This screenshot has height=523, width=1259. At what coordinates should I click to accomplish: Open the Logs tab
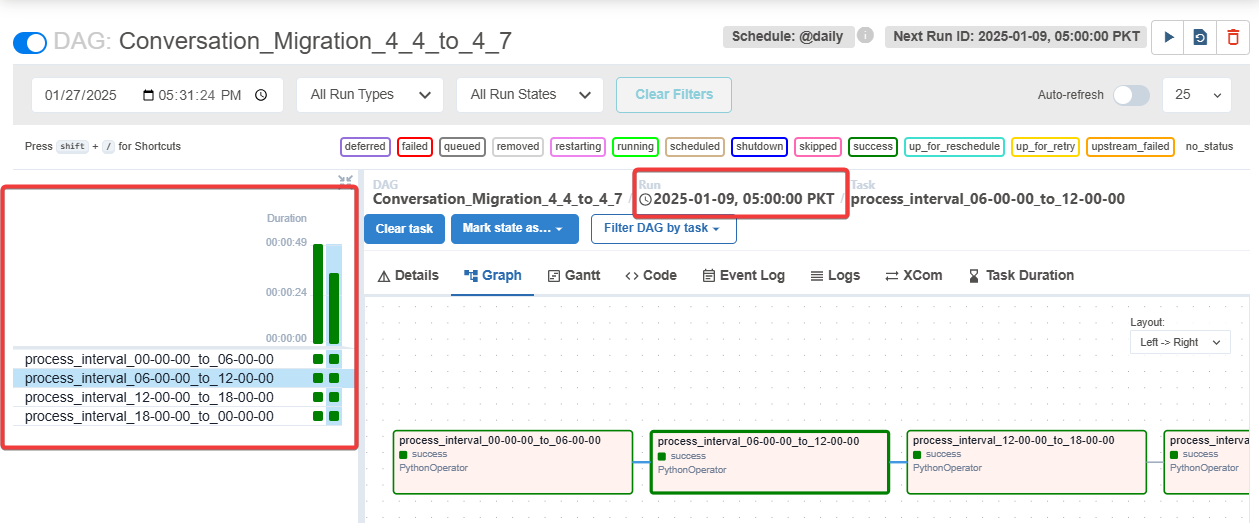834,275
